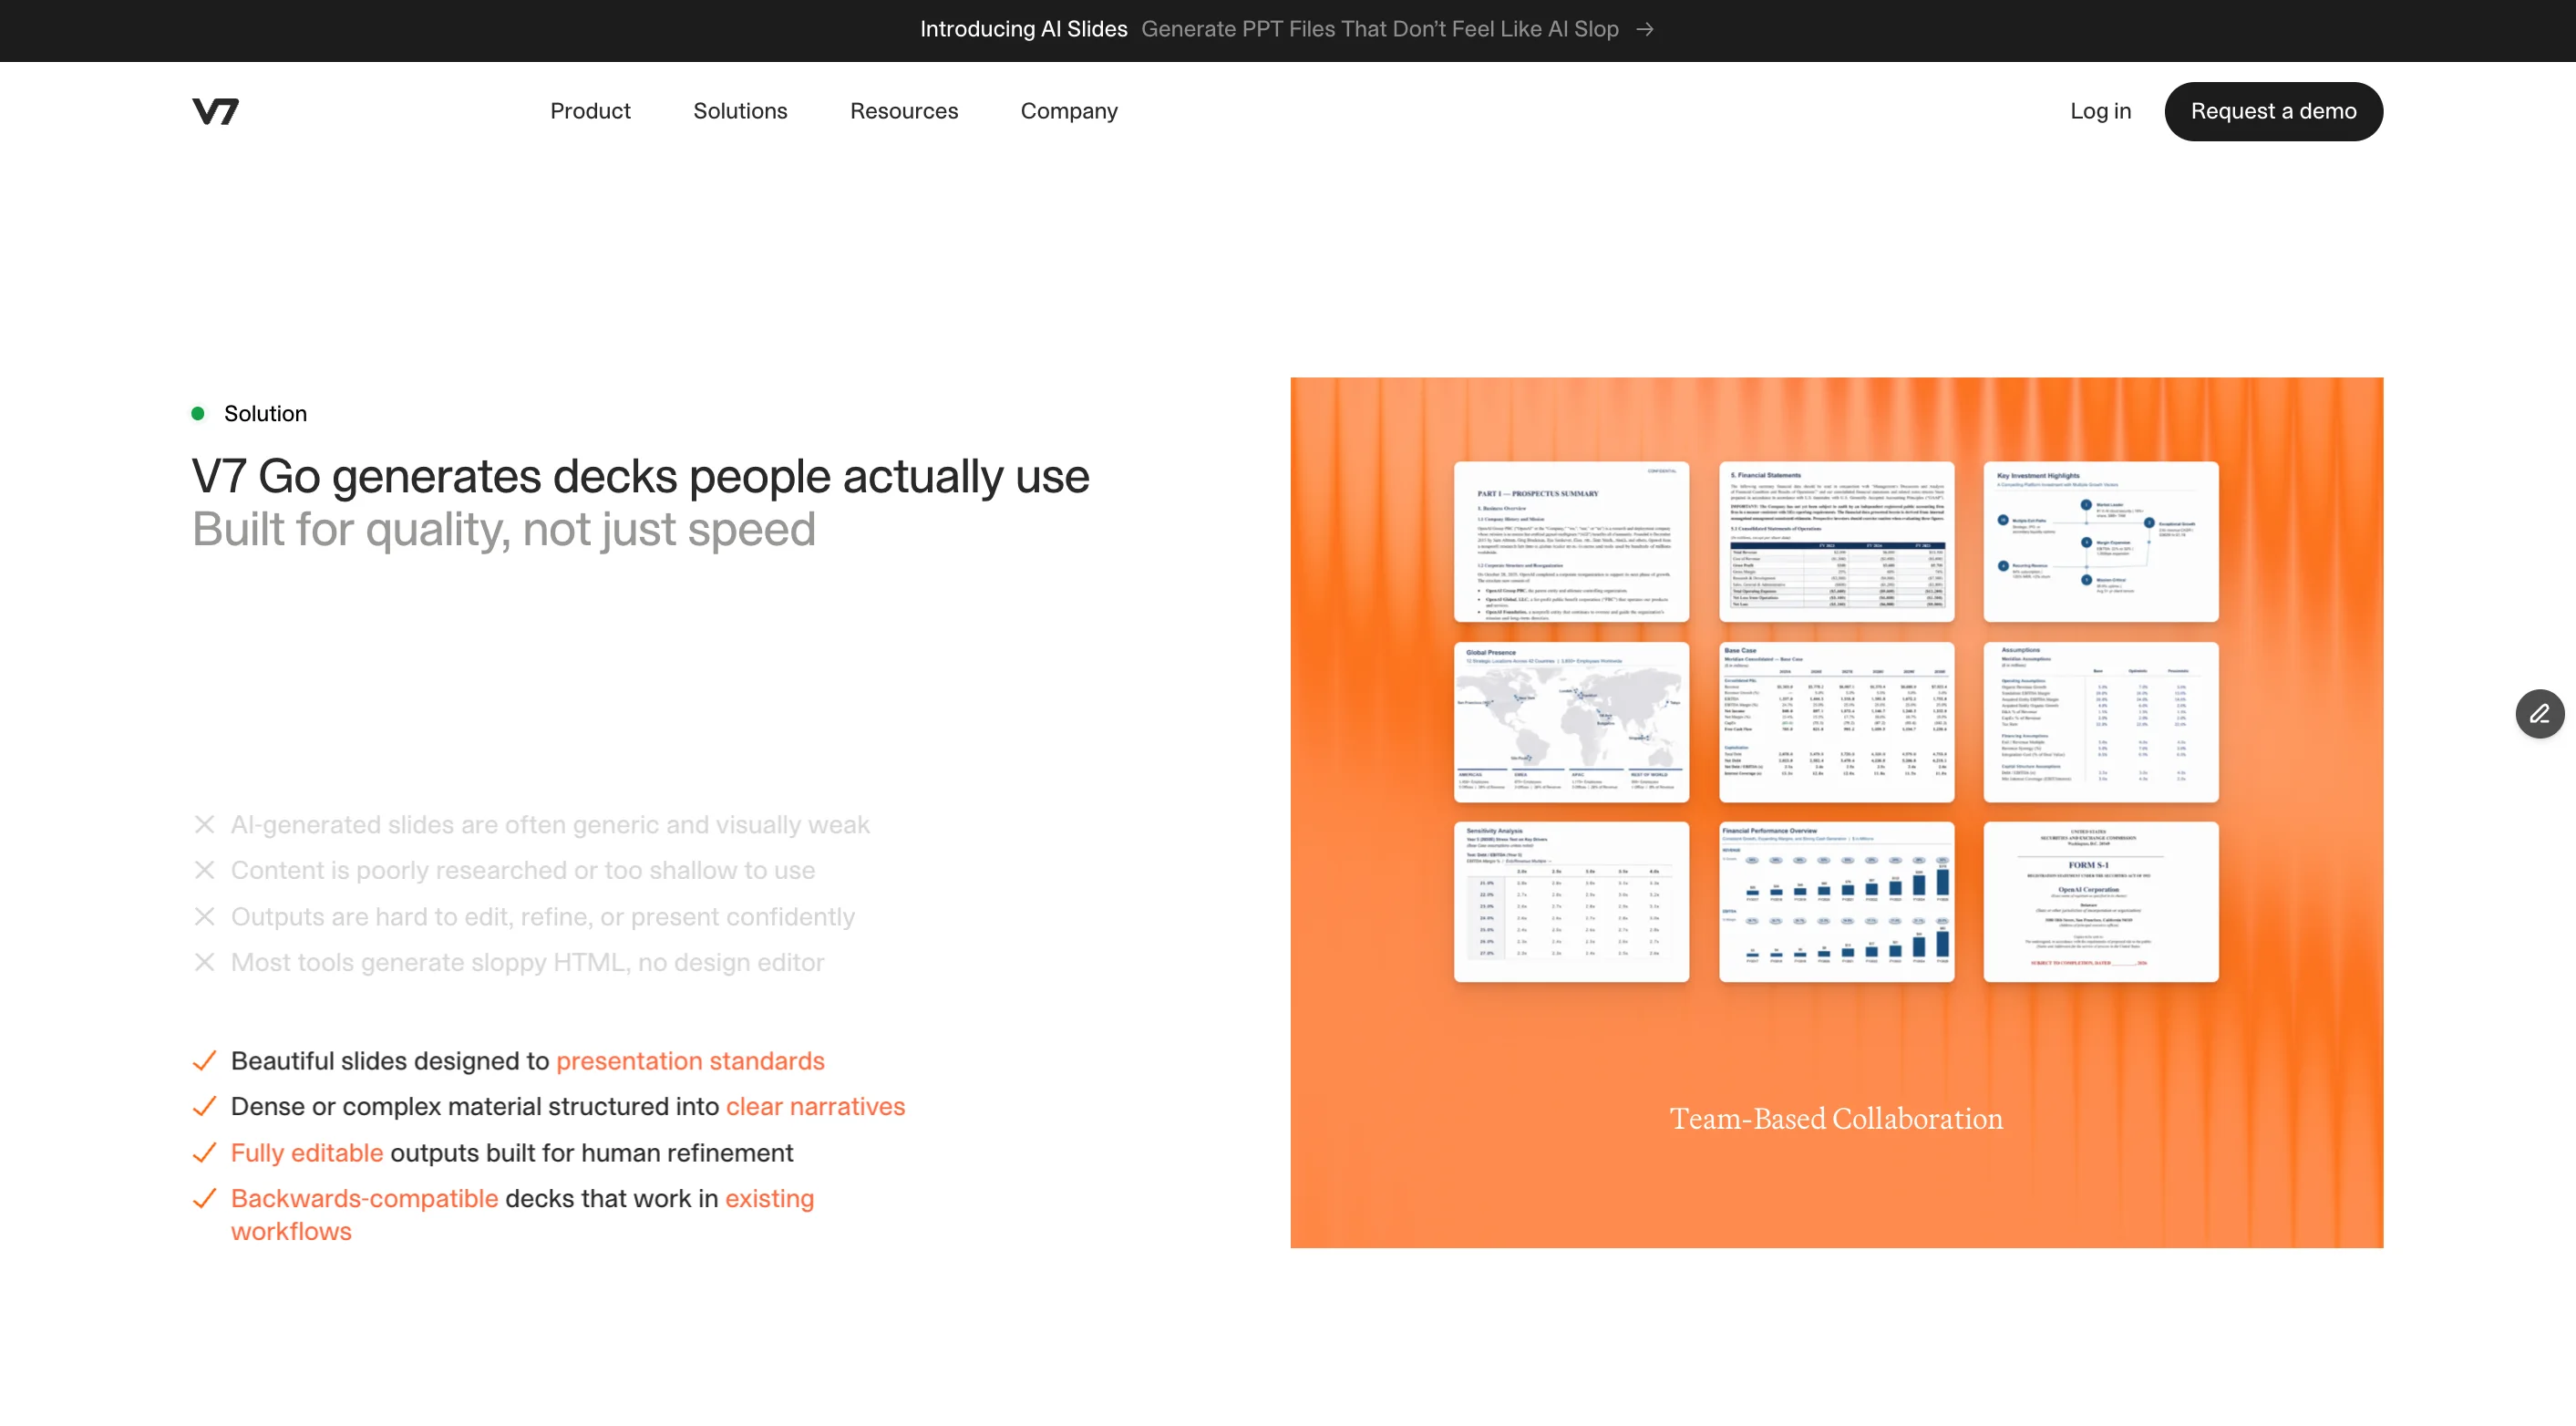
Task: Click the floating pencil edit icon
Action: (2539, 713)
